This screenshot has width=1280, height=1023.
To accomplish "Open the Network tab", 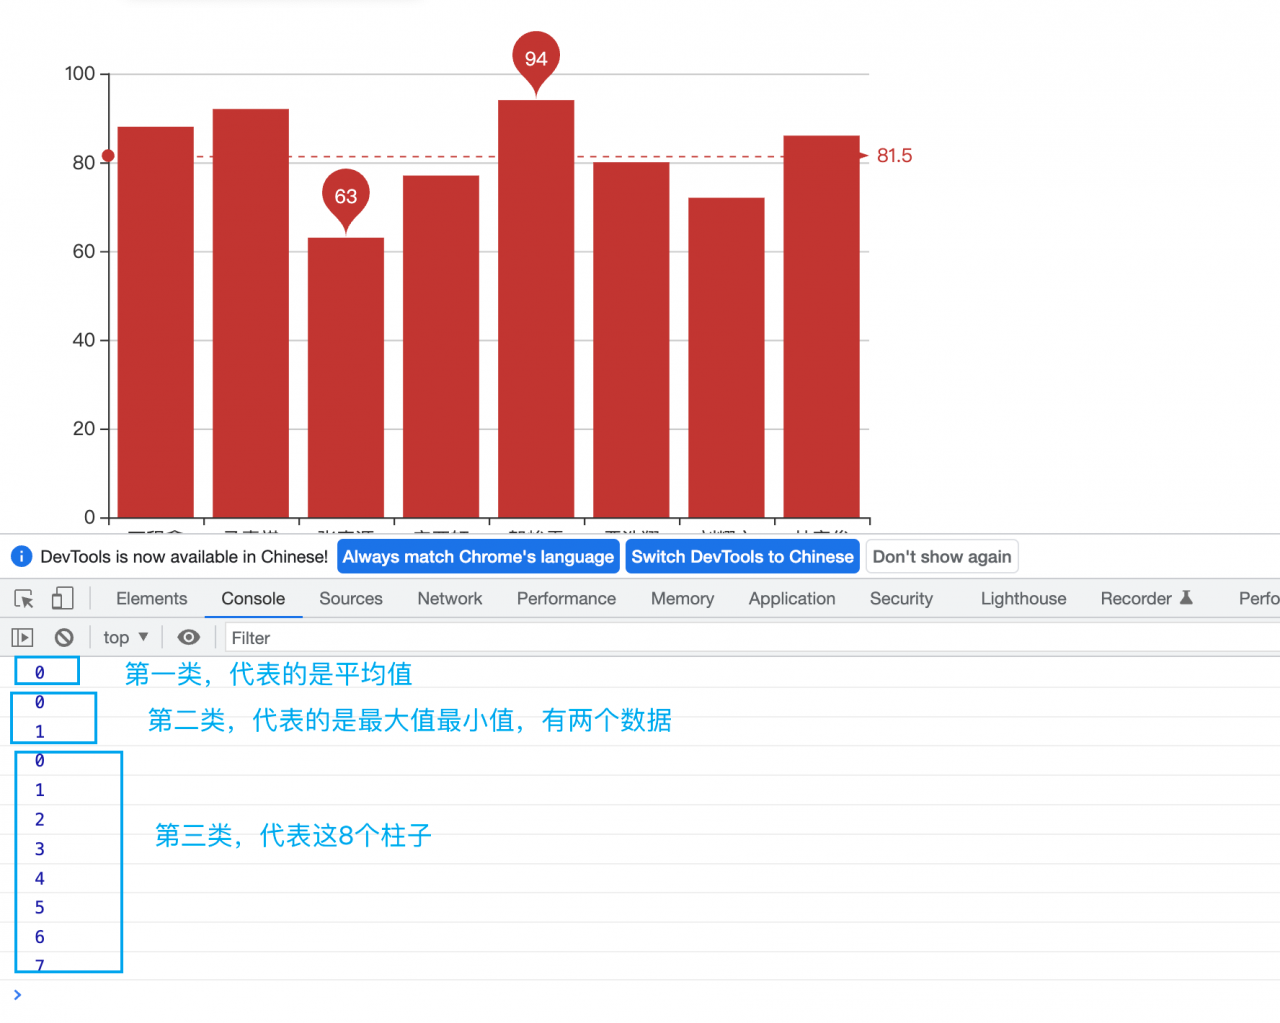I will pos(450,598).
